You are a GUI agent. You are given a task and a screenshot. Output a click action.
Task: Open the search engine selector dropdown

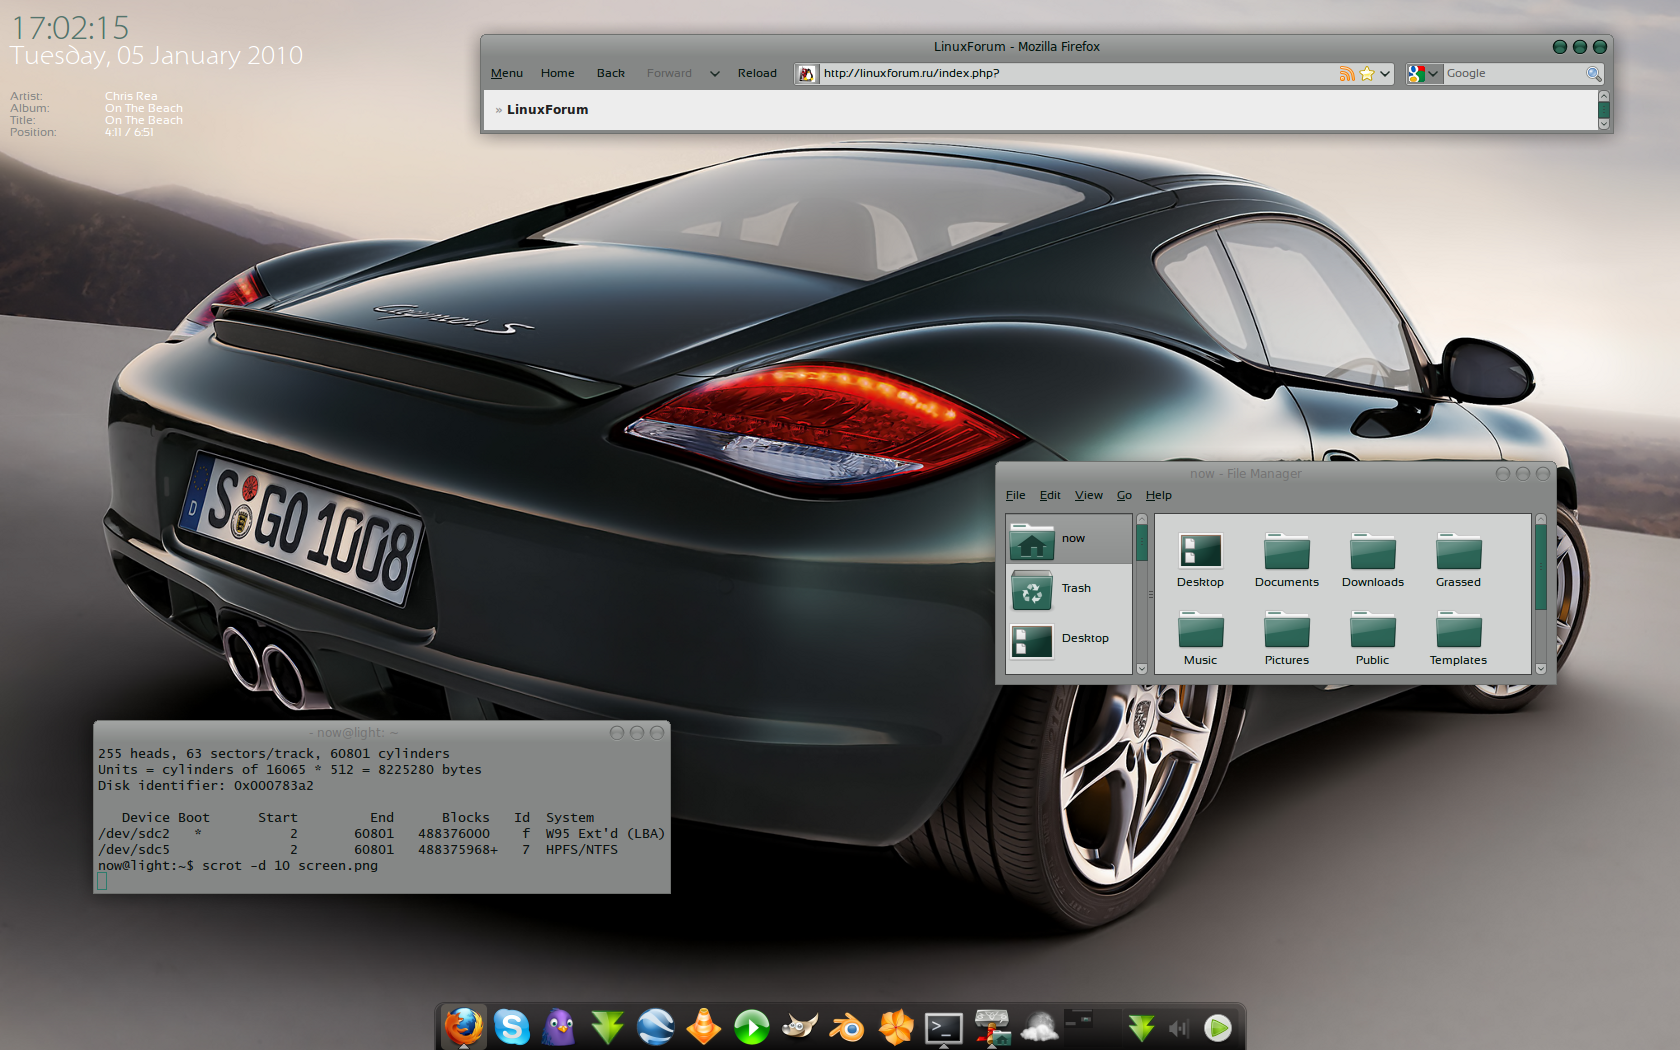[x=1423, y=73]
